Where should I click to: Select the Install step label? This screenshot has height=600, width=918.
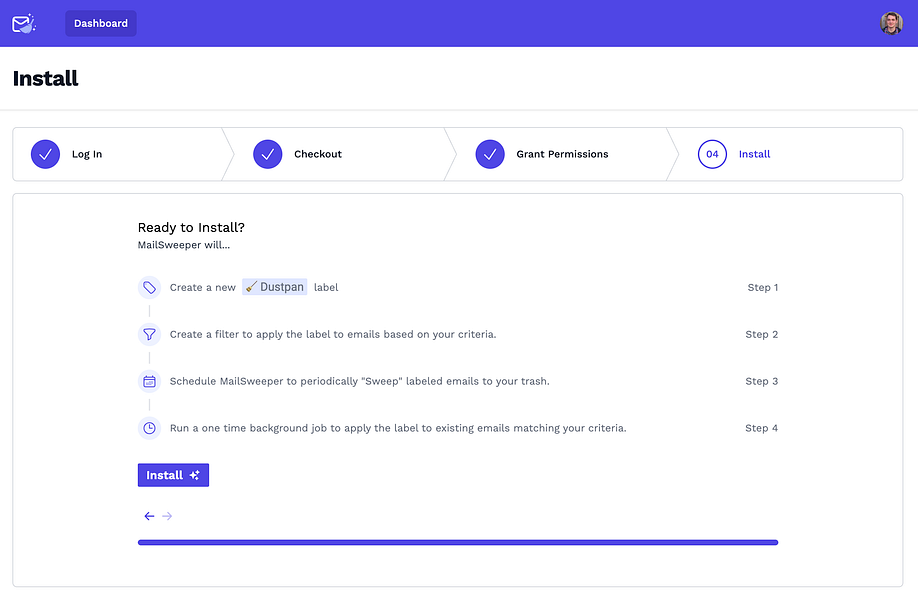click(754, 154)
